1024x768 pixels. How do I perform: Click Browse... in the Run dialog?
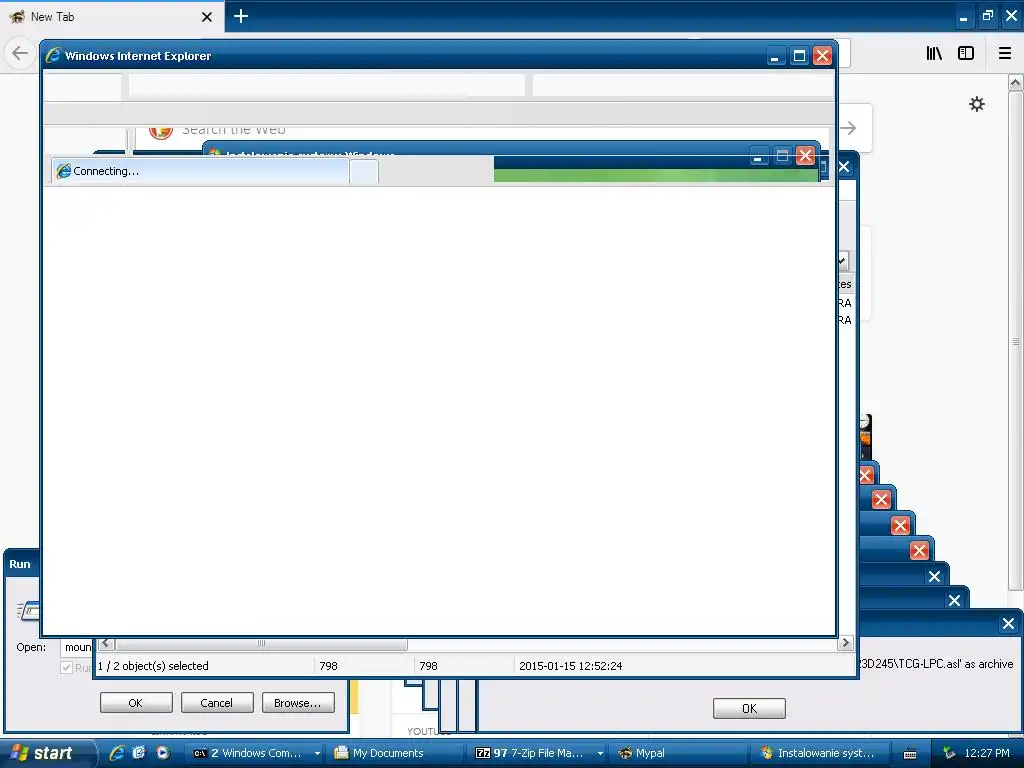[x=298, y=703]
